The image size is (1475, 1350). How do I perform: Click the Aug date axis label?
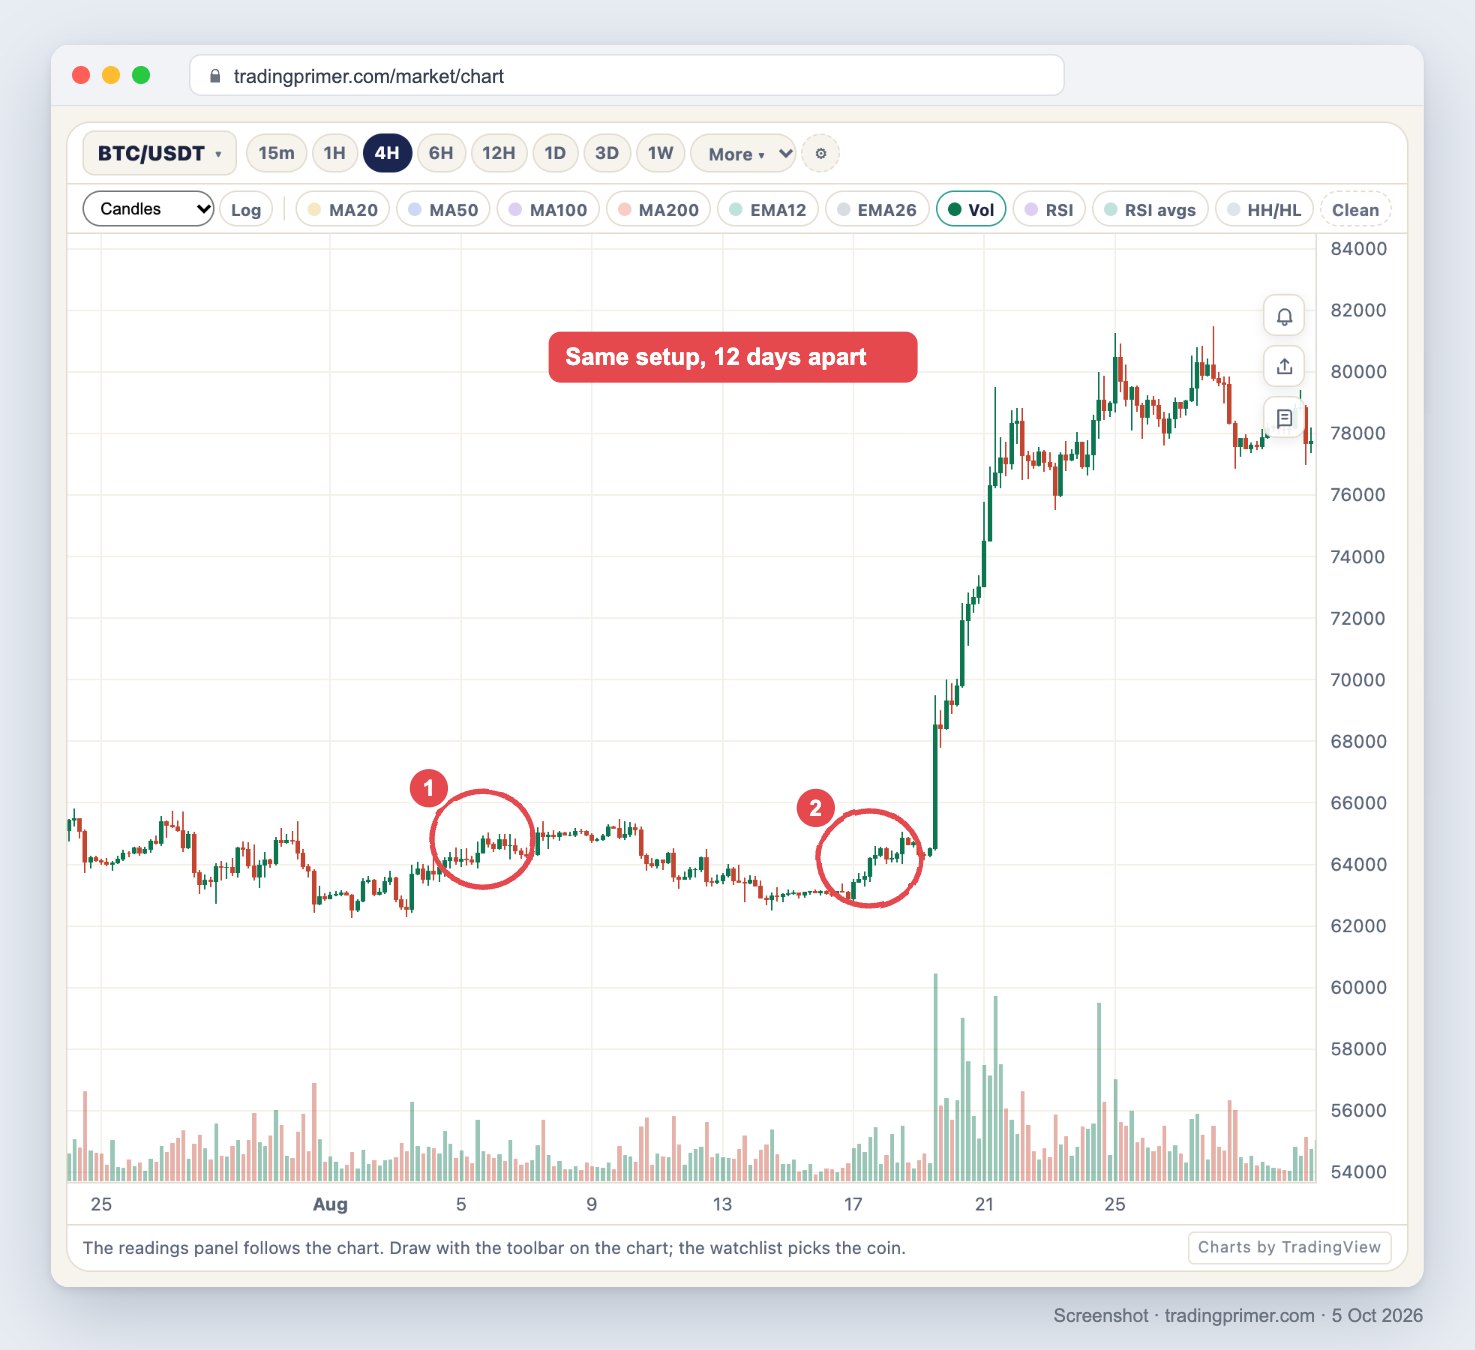[330, 1204]
